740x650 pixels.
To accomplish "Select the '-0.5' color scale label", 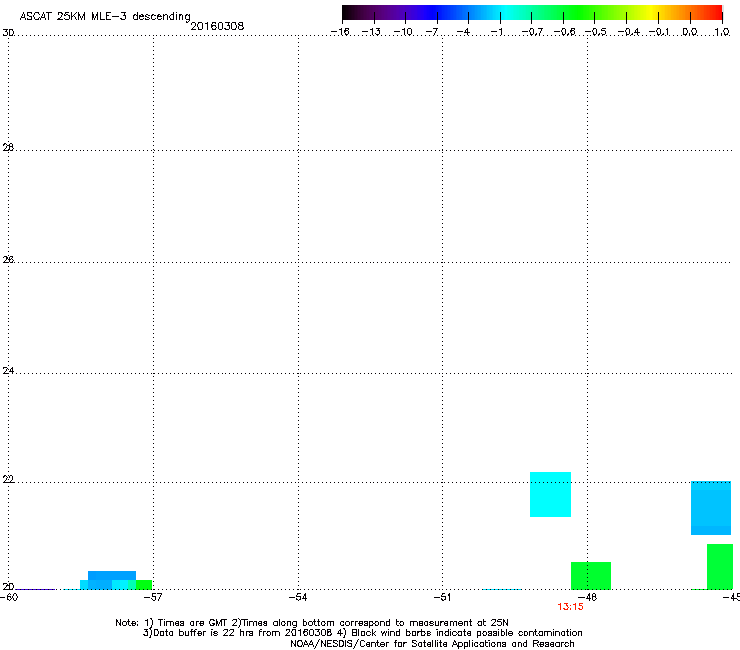I will pos(596,32).
